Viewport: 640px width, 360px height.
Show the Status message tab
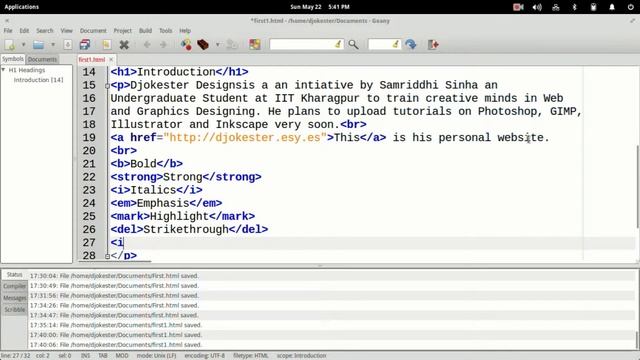14,275
